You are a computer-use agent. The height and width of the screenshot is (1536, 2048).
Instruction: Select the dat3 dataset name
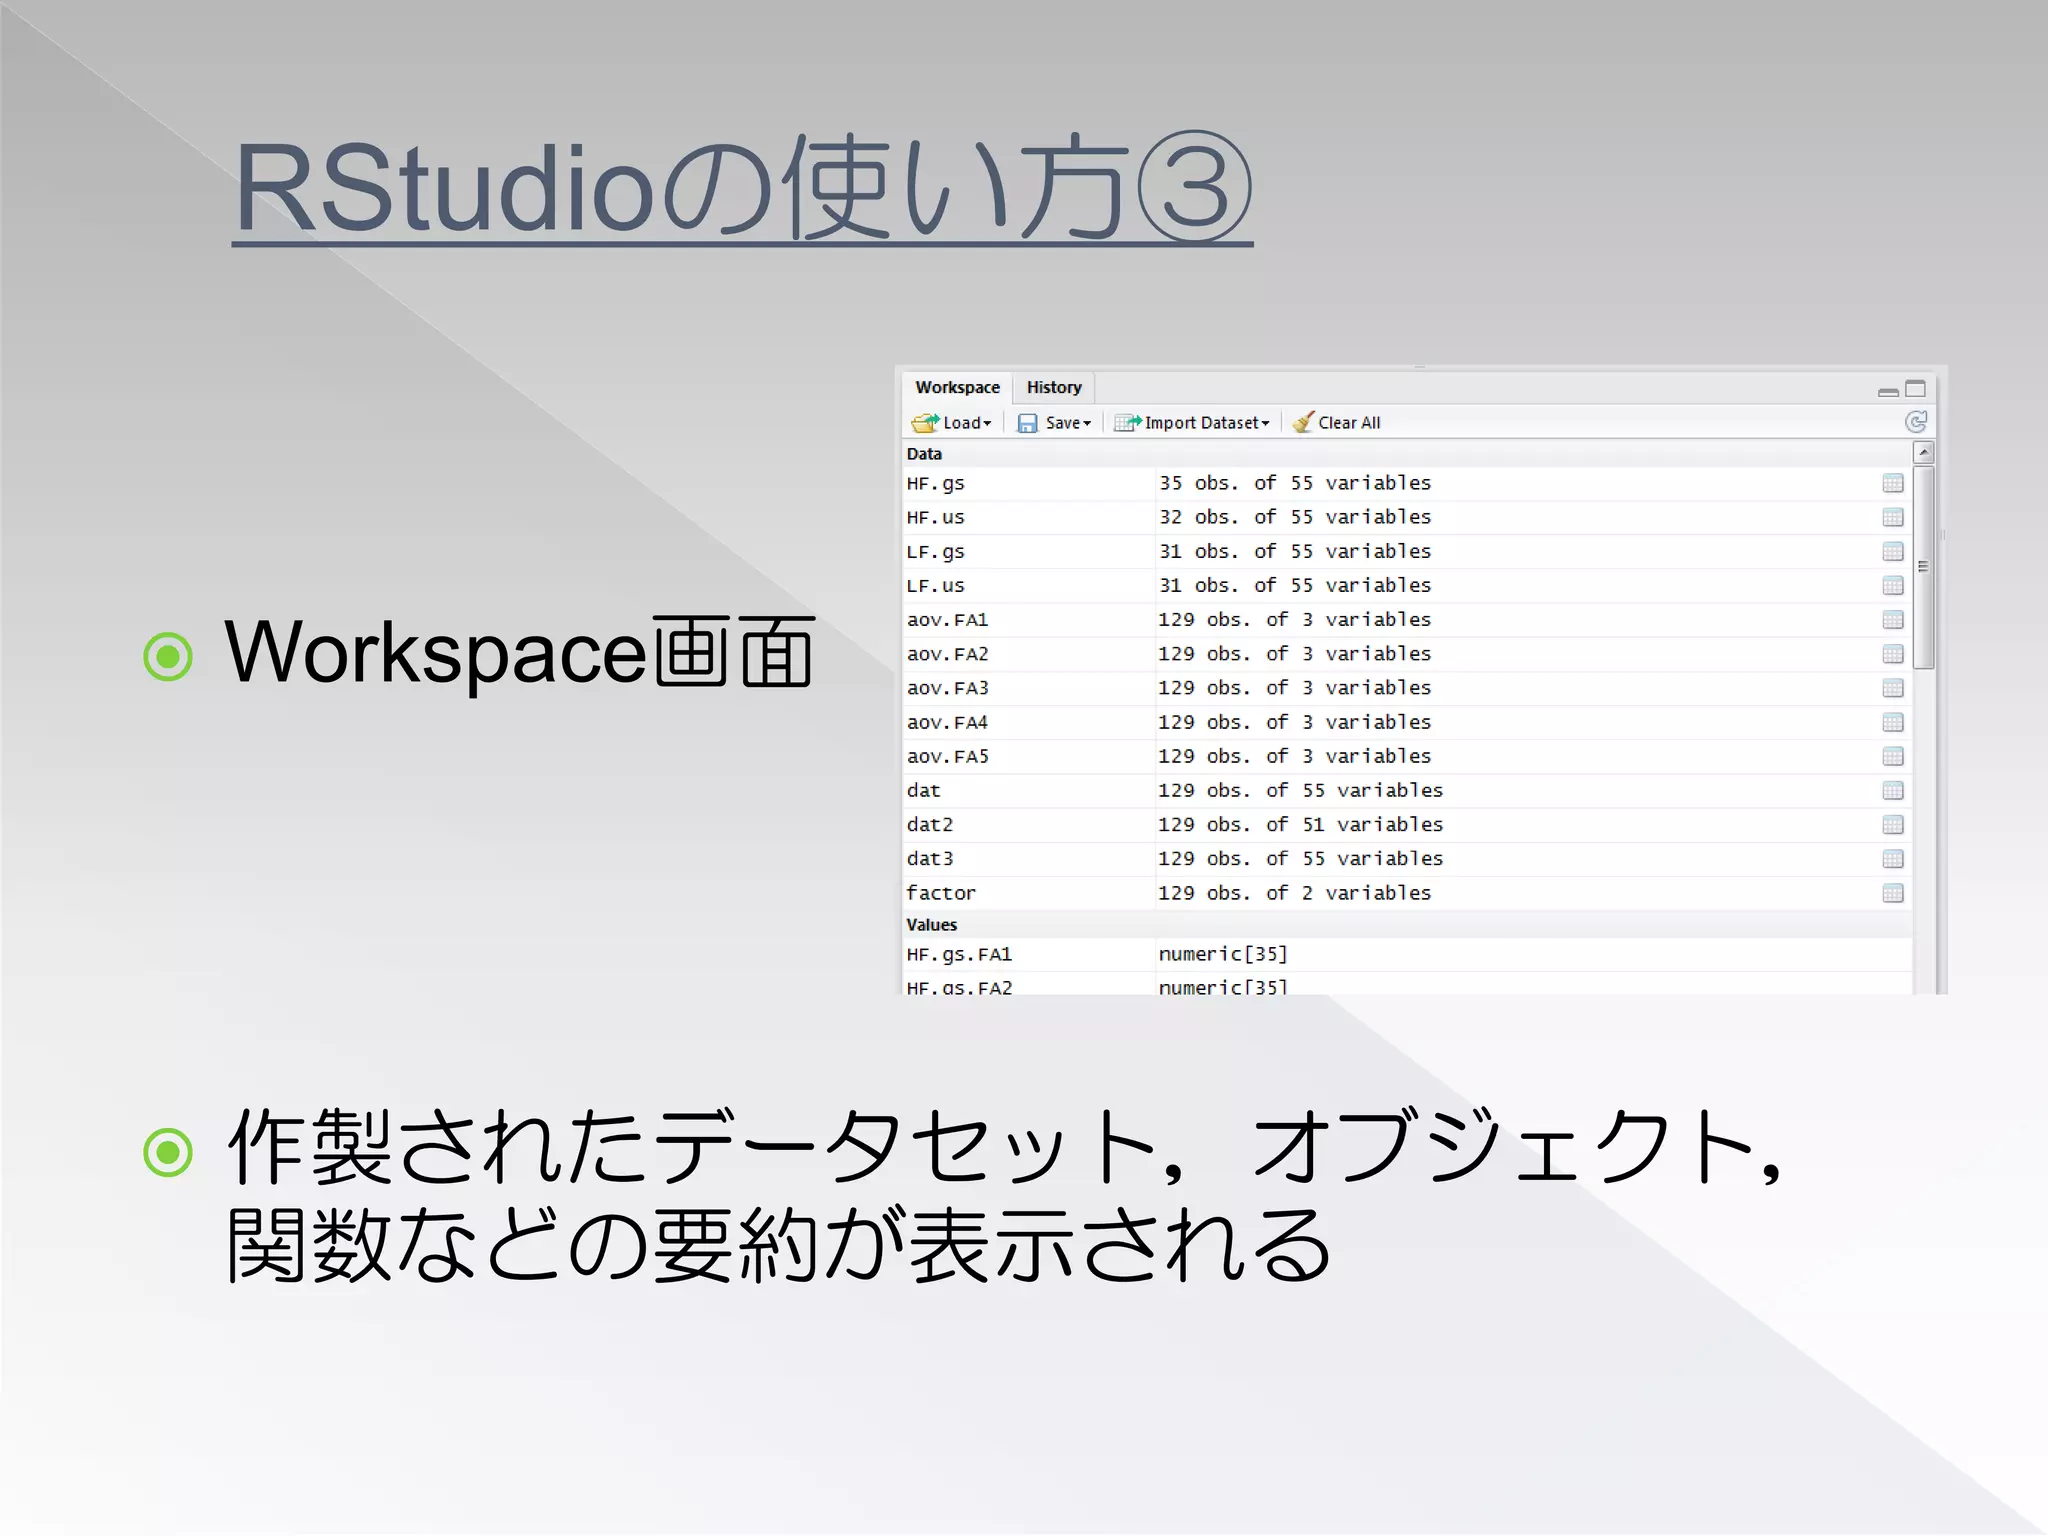click(929, 859)
